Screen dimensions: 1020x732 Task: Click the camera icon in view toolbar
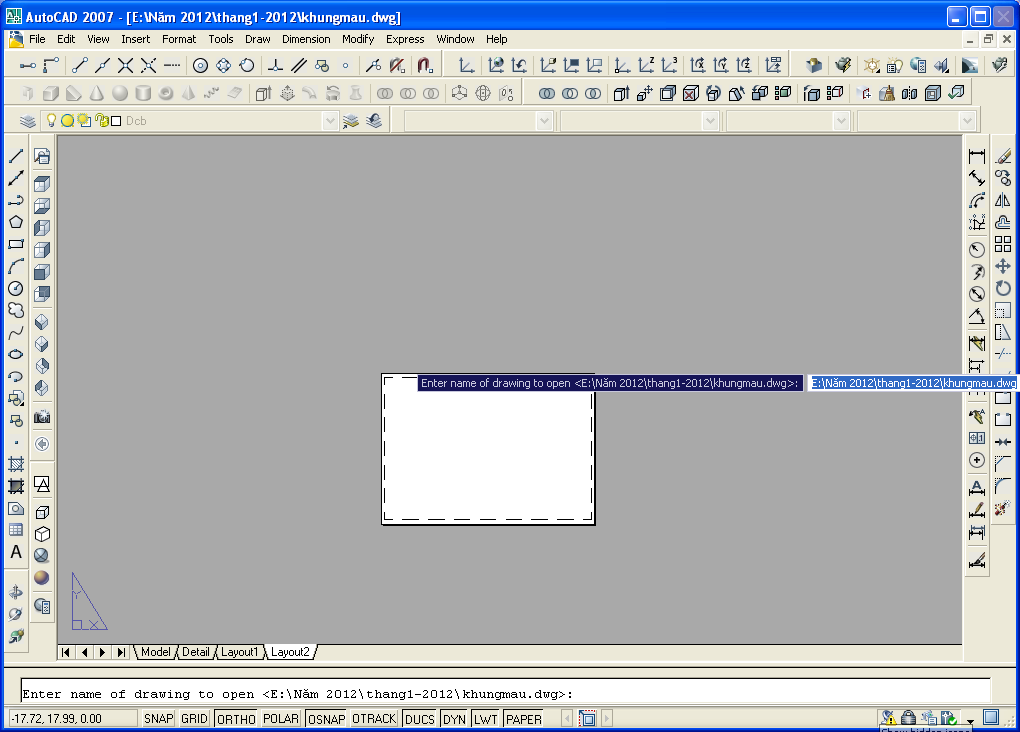click(x=42, y=416)
